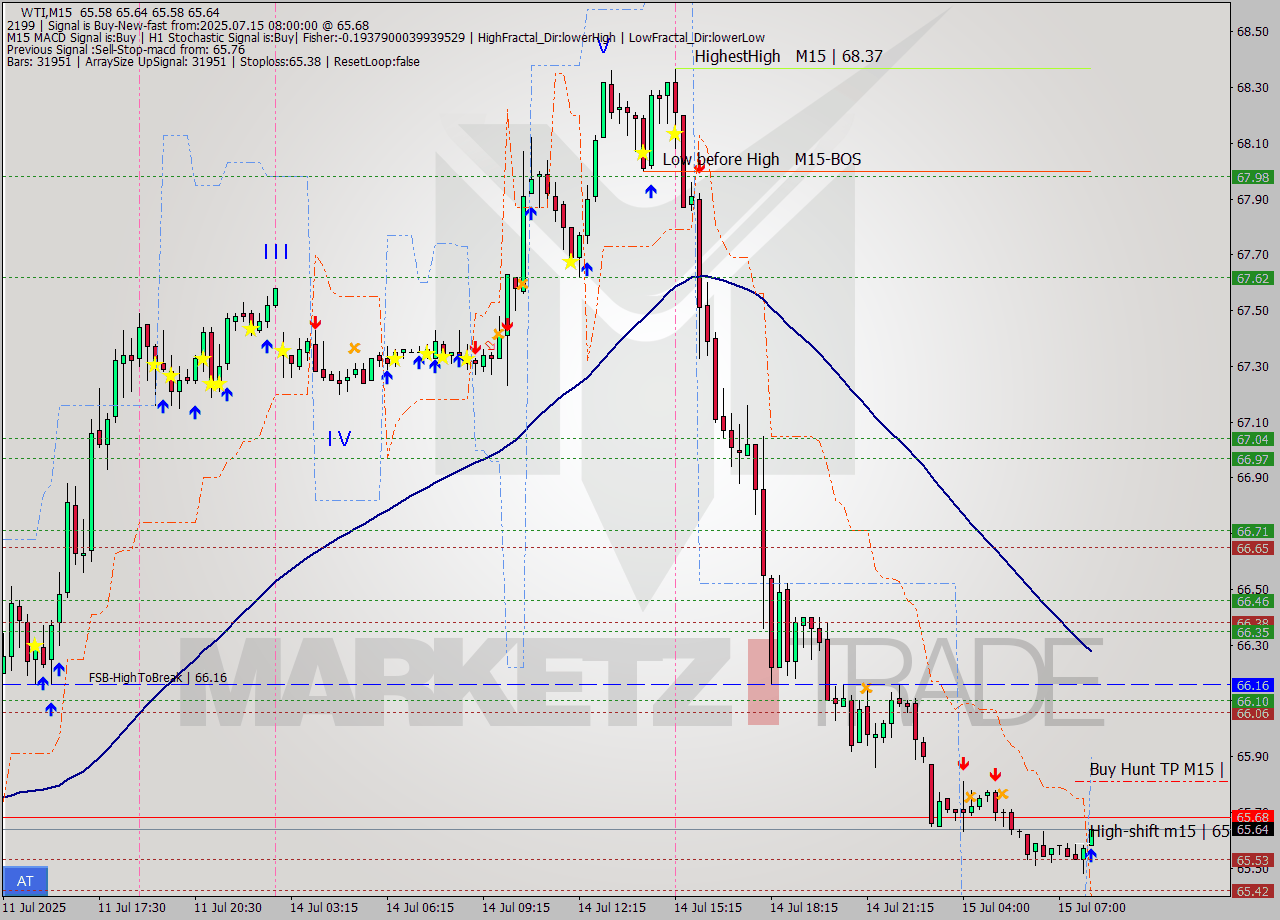Expand the IV wave annotation
This screenshot has width=1280, height=920.
(x=340, y=437)
